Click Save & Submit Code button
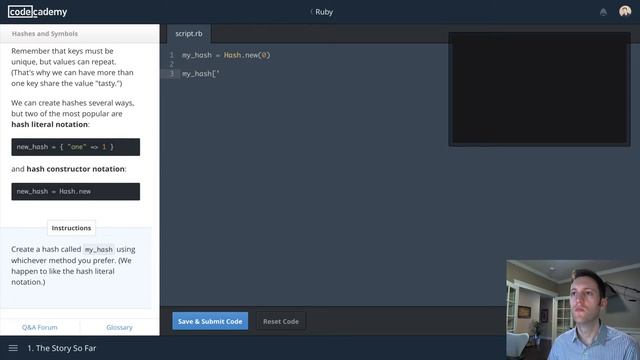640x360 pixels. tap(210, 321)
